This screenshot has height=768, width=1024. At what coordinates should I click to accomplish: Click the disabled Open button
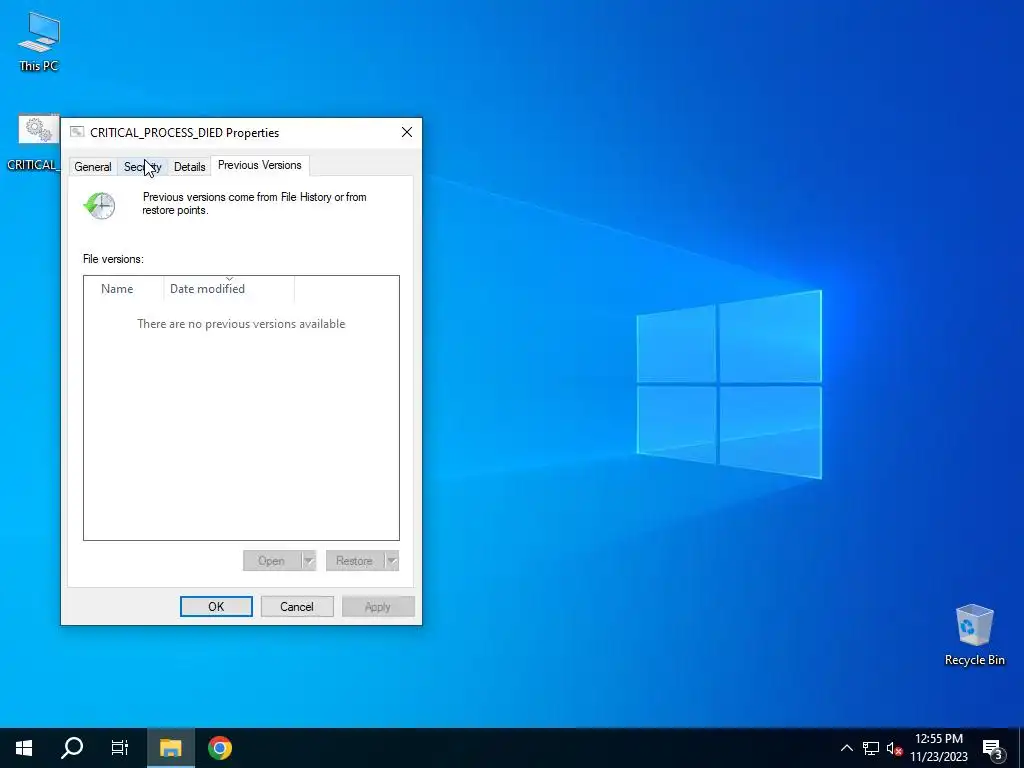[272, 560]
